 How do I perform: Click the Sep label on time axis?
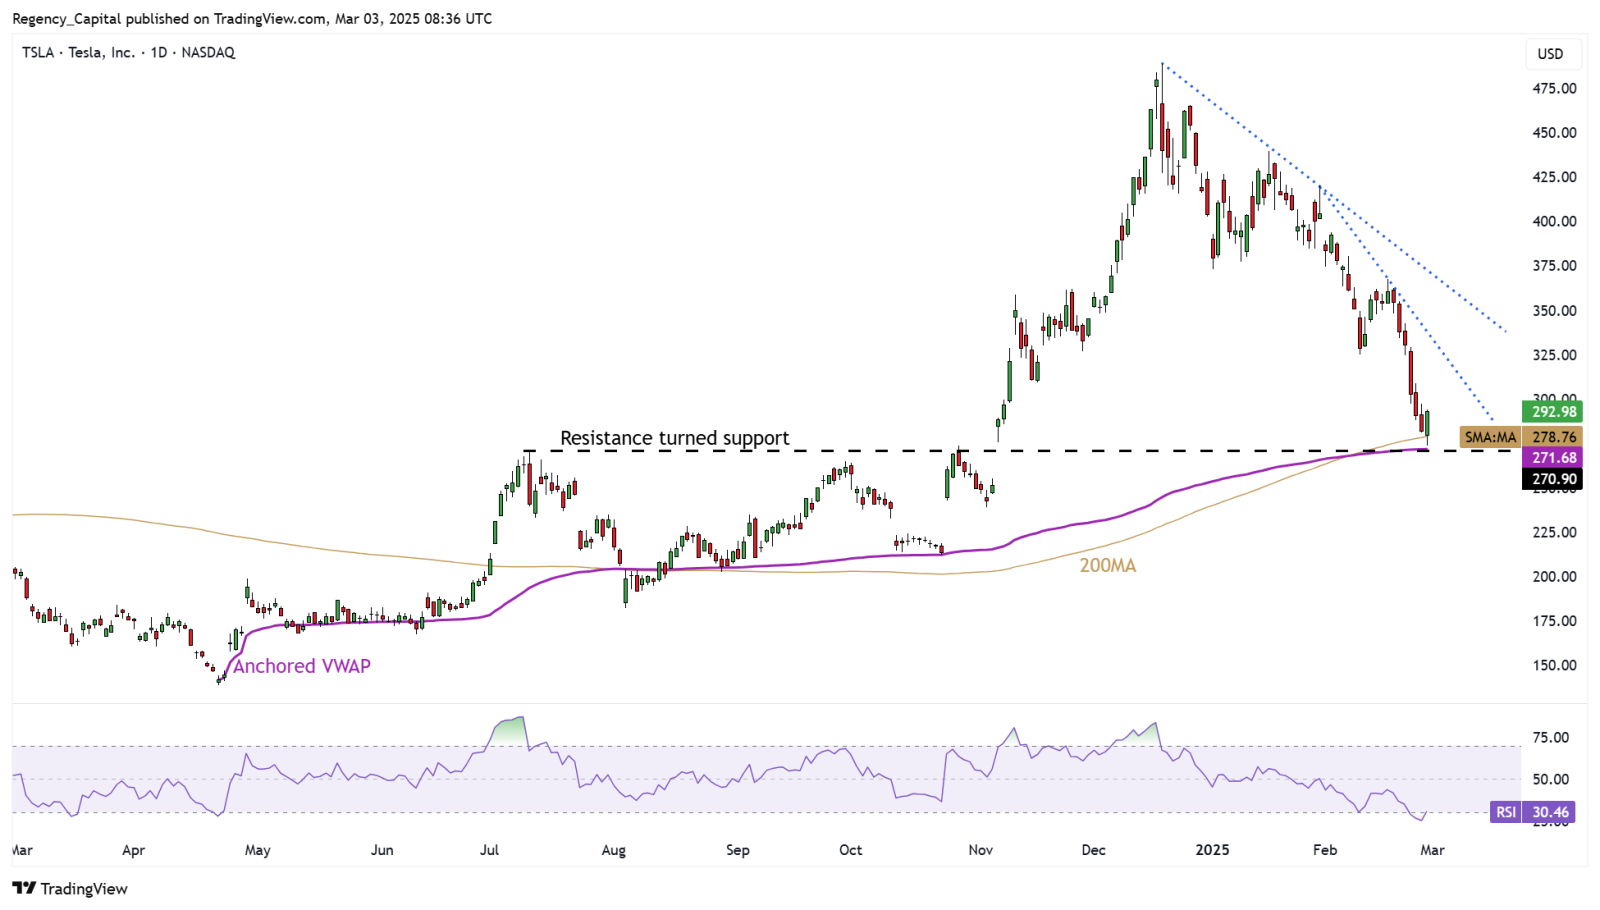737,850
